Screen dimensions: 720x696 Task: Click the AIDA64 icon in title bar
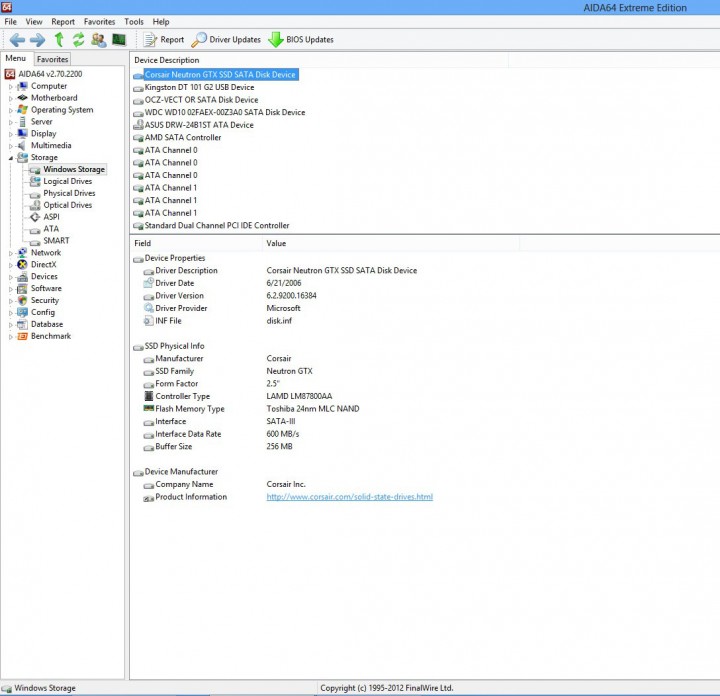point(7,6)
